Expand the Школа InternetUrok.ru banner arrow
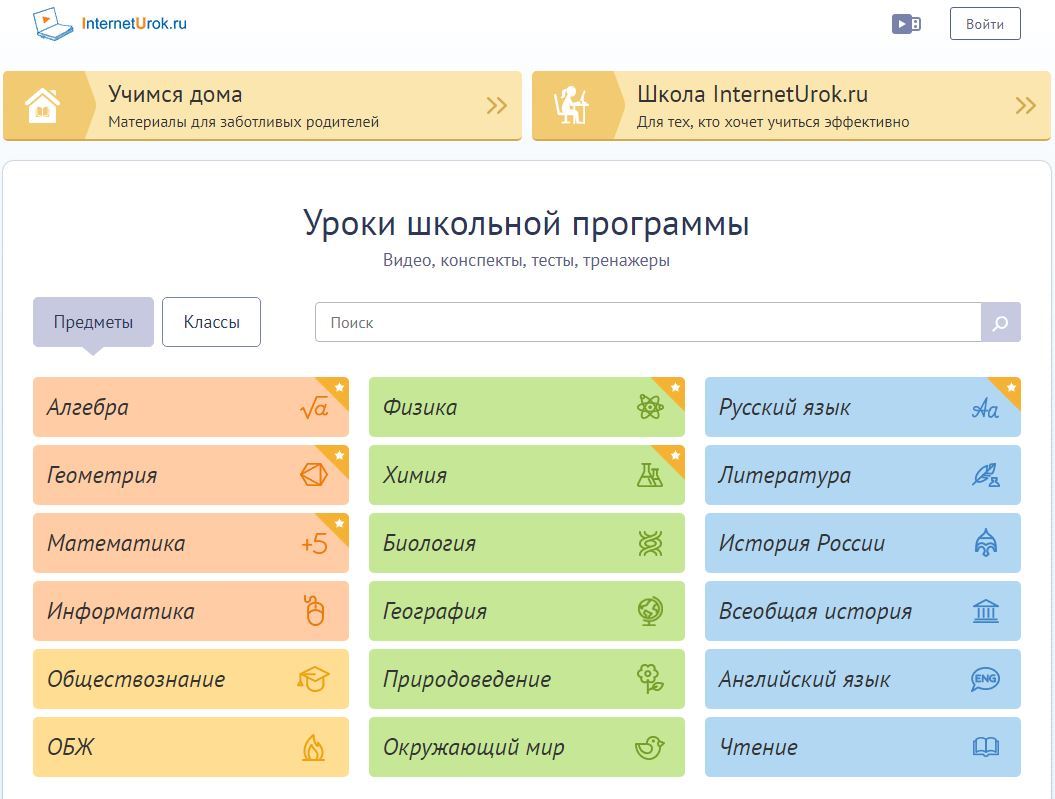 click(x=1025, y=106)
